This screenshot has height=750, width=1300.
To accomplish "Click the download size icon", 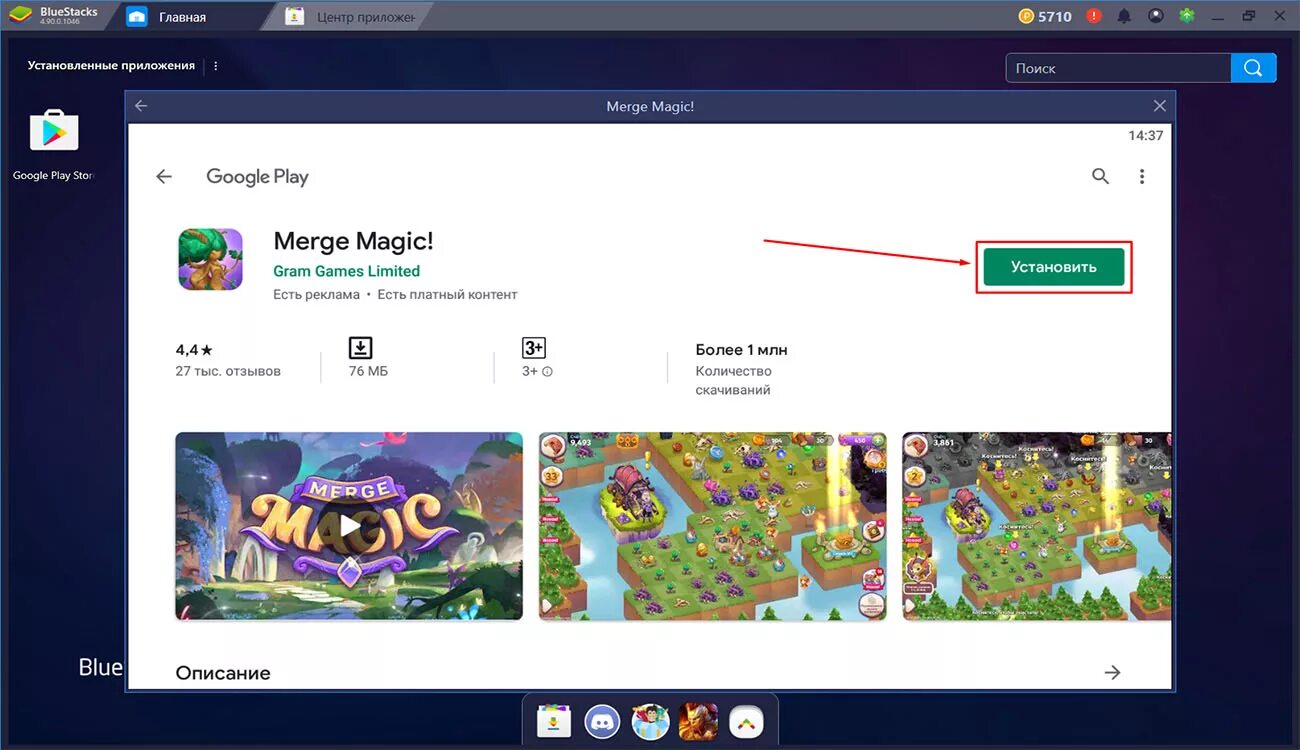I will pyautogui.click(x=360, y=348).
